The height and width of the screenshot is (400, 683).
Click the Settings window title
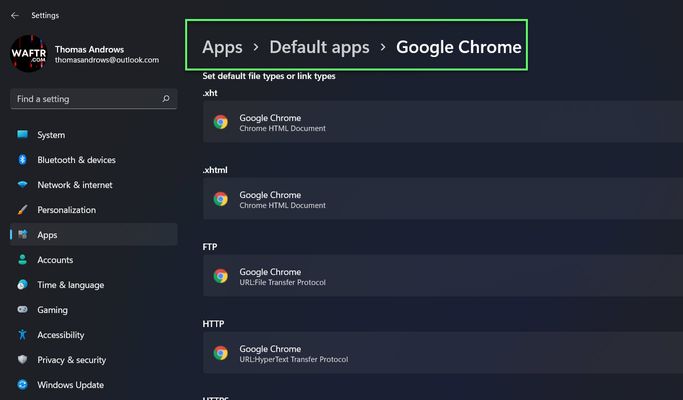coord(45,15)
